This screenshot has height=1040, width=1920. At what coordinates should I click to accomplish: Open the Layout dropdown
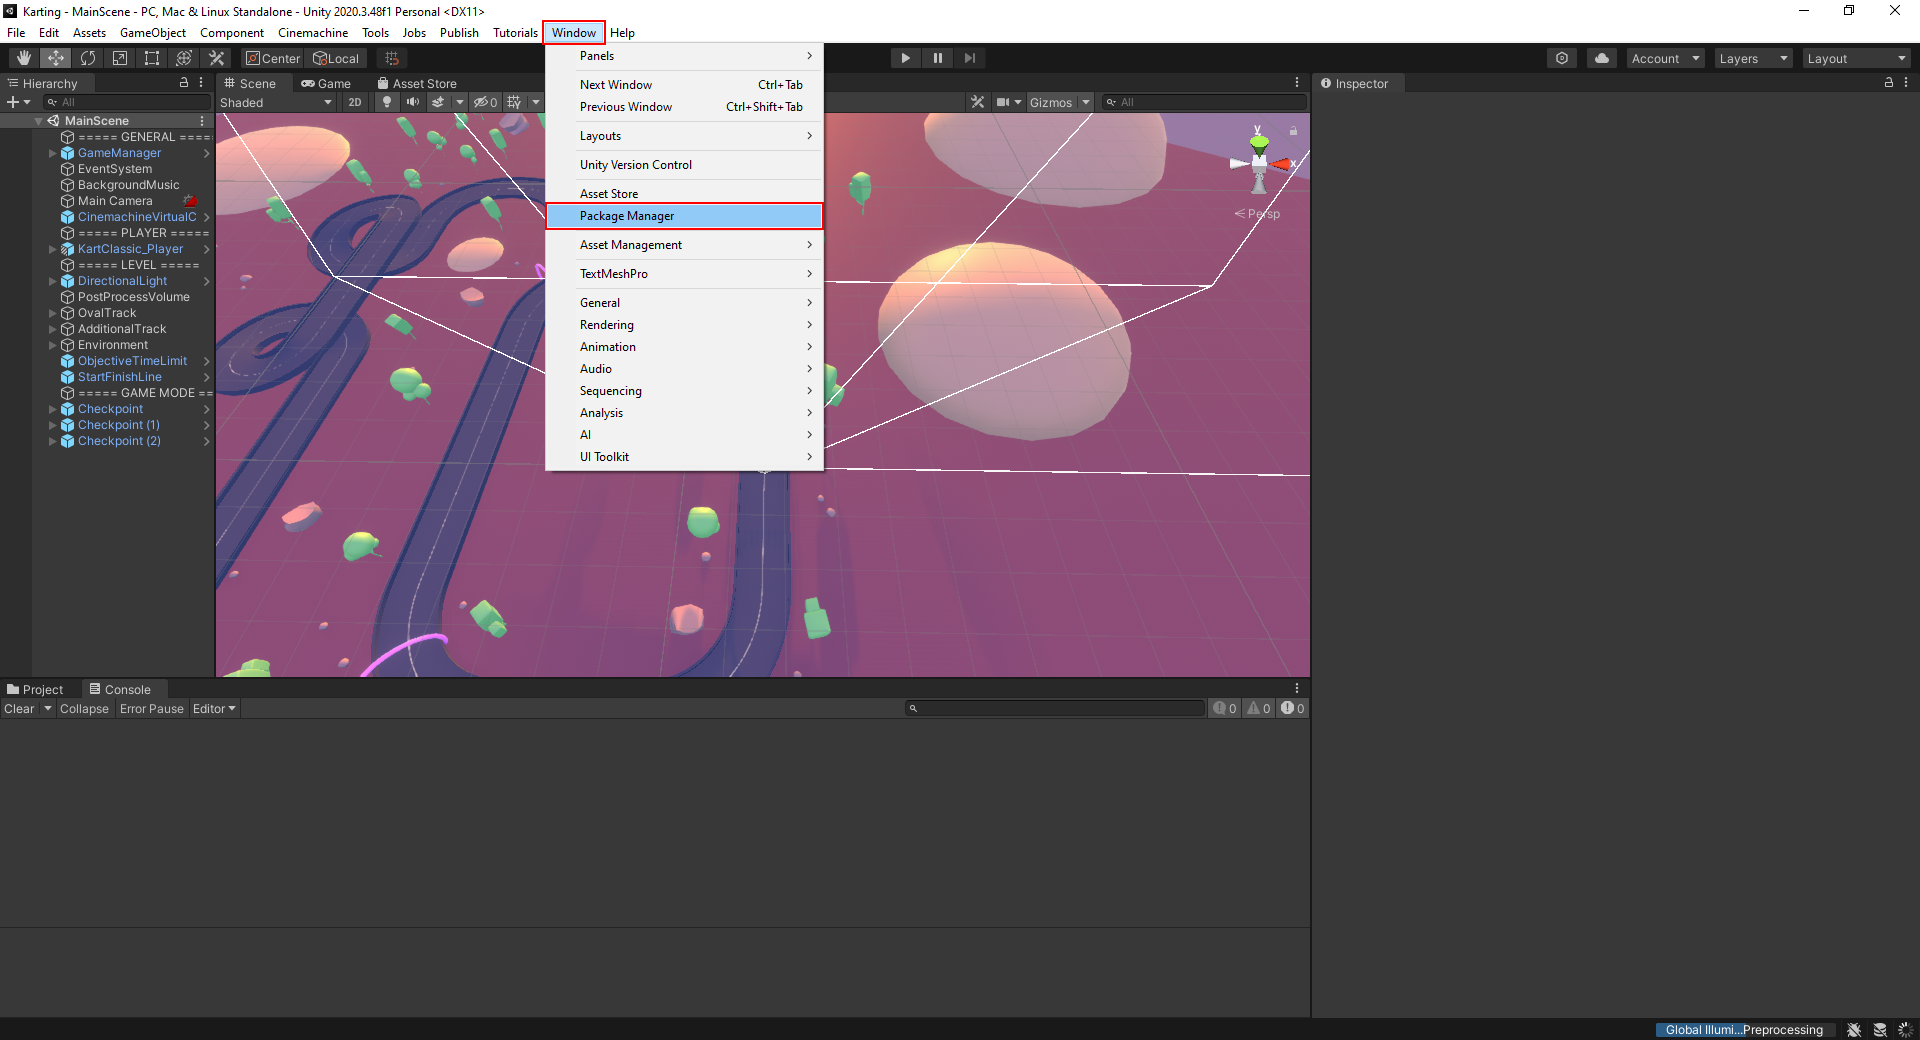tap(1857, 58)
